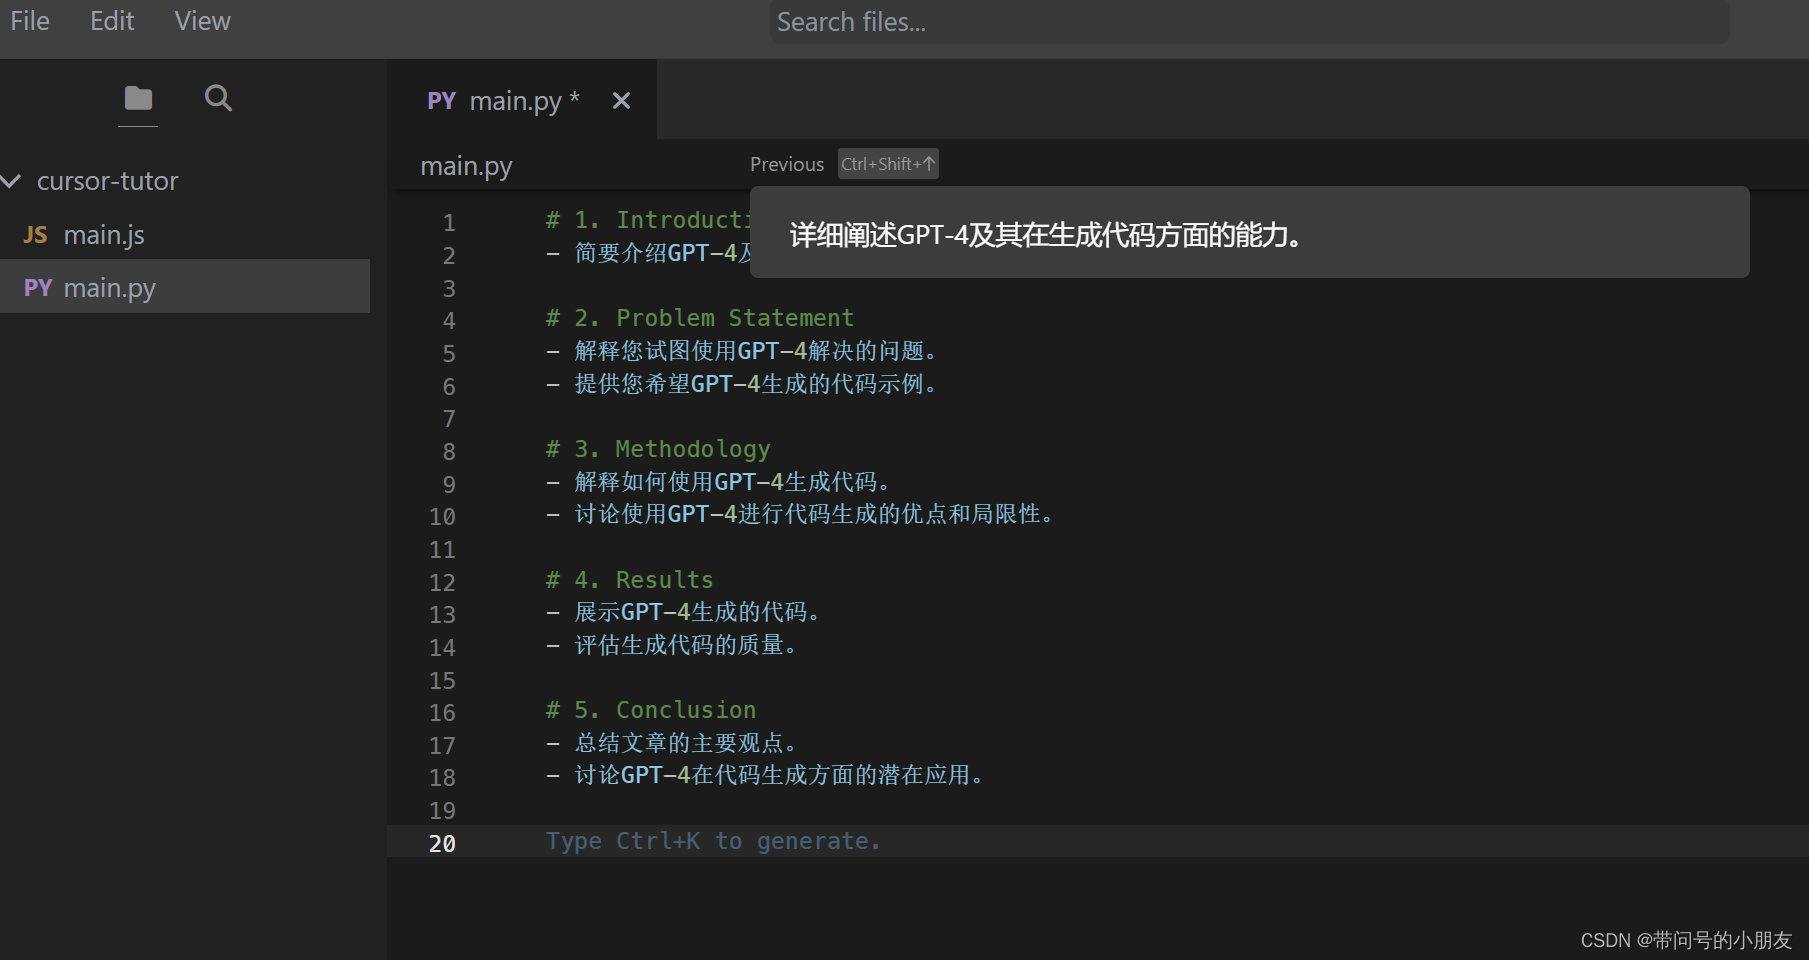This screenshot has width=1809, height=960.
Task: Place cursor on 'Type Ctrl+K to generate.' line
Action: [713, 841]
